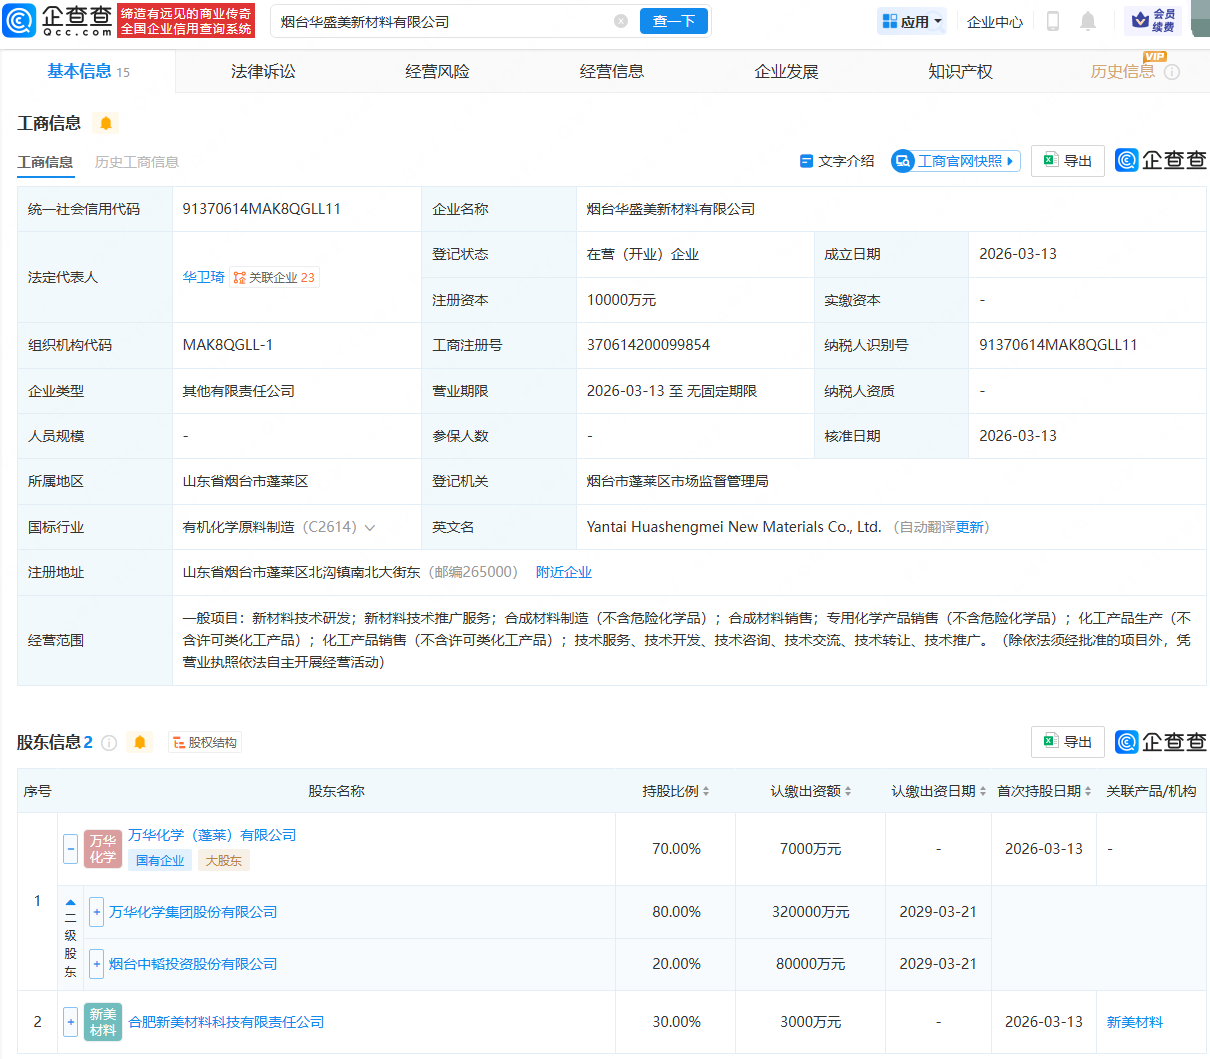Collapse the 万华化学（蓬莱）有限公司 shareholder row

(70, 848)
